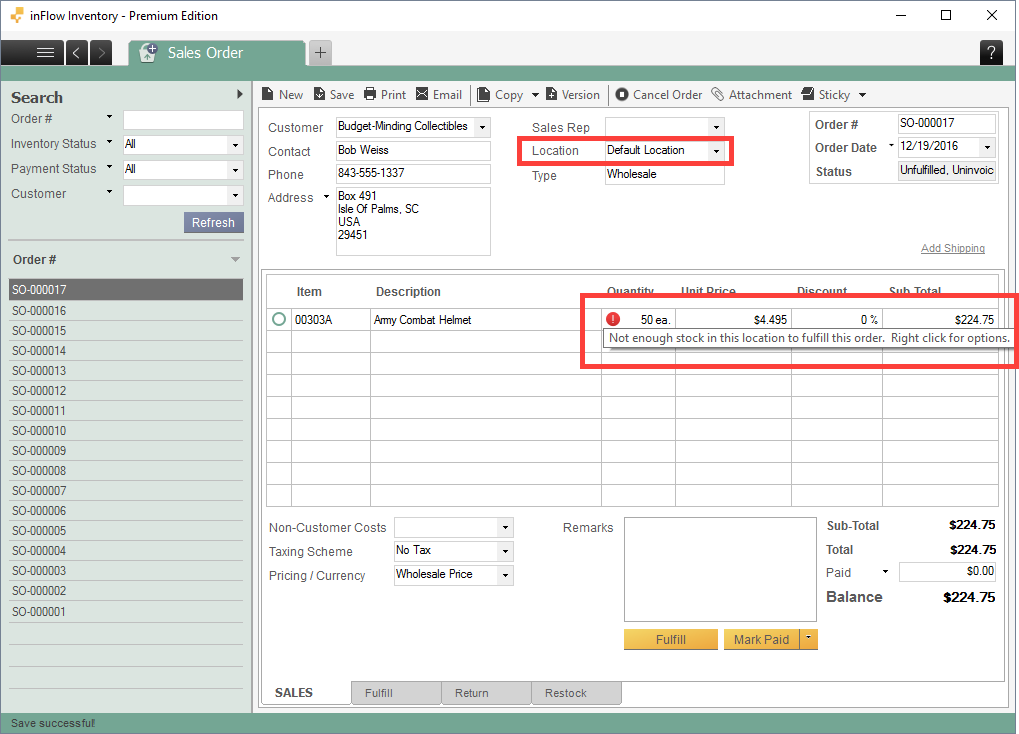Expand the Sticky dropdown arrow
Viewport: 1019px width, 734px height.
[862, 95]
